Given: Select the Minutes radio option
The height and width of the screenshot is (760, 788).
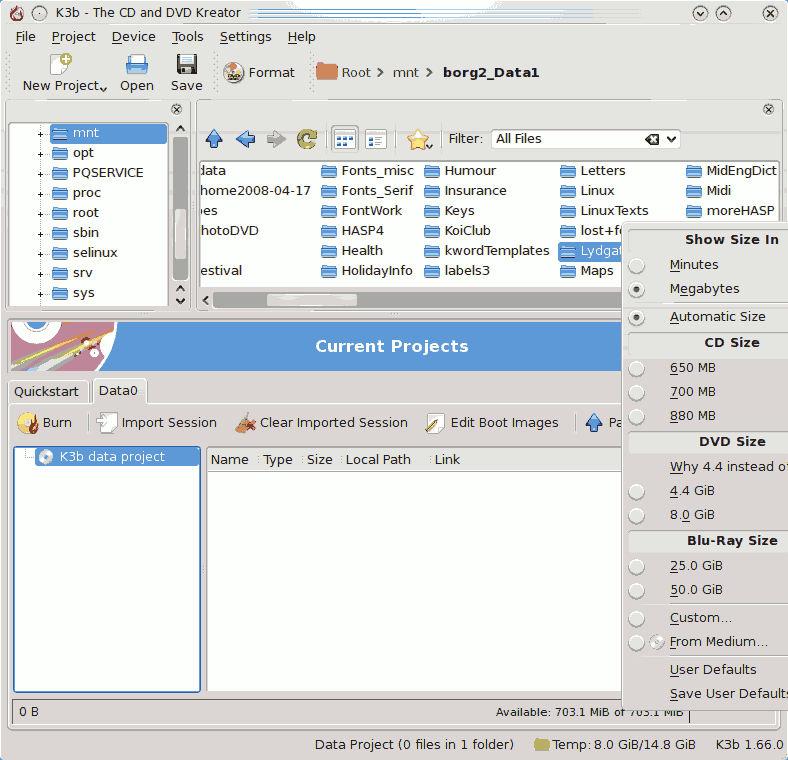Looking at the screenshot, I should (x=637, y=265).
